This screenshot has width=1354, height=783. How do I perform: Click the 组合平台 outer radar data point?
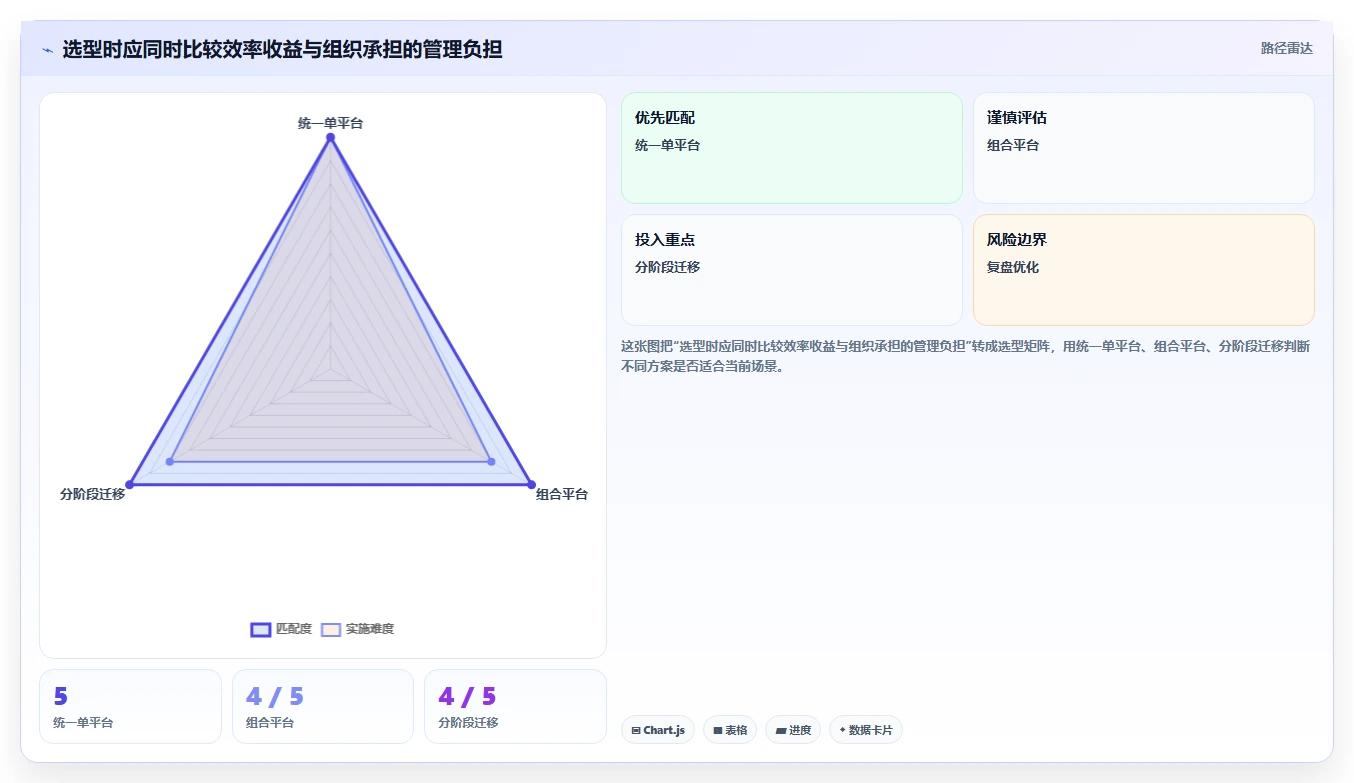click(531, 485)
